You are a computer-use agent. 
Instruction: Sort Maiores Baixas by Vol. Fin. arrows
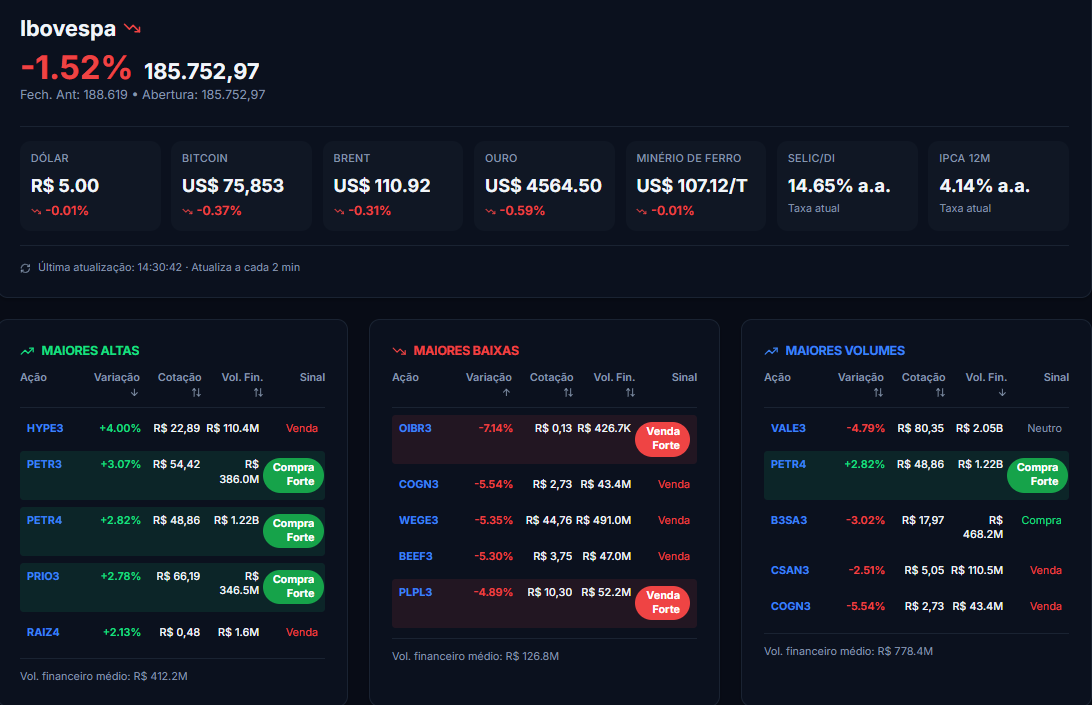tap(630, 393)
